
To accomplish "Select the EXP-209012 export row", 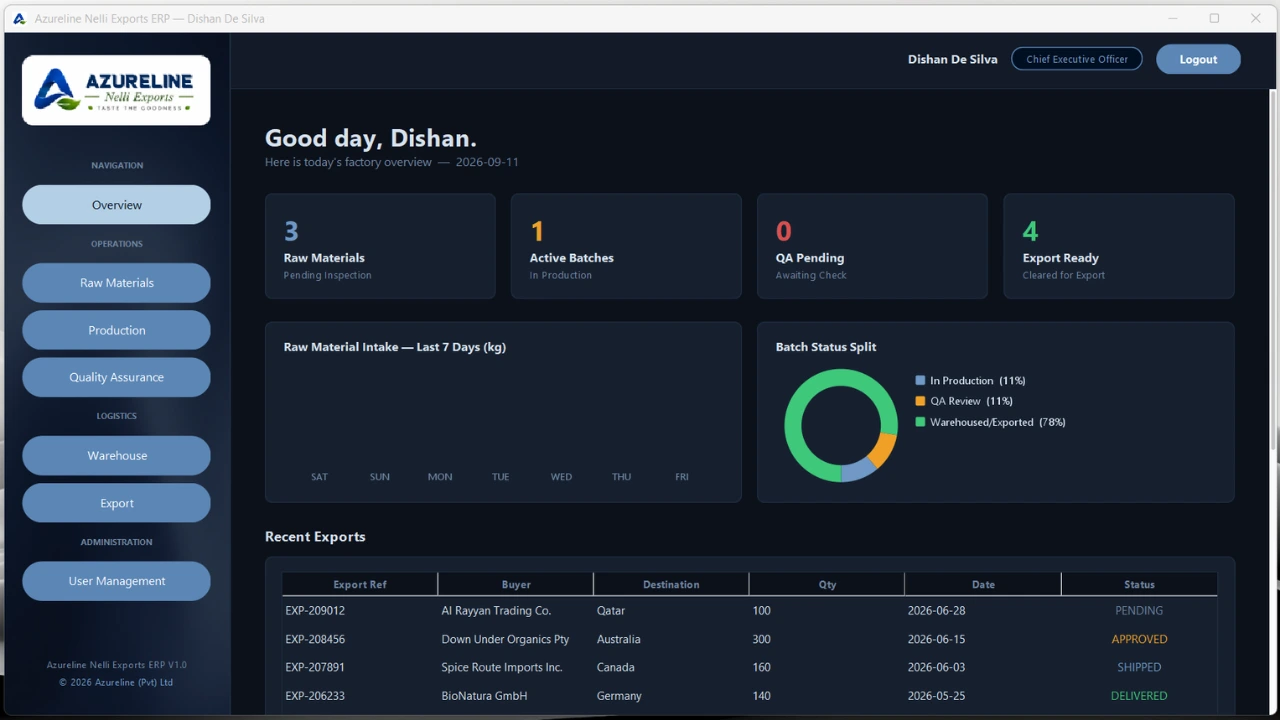I will point(750,610).
